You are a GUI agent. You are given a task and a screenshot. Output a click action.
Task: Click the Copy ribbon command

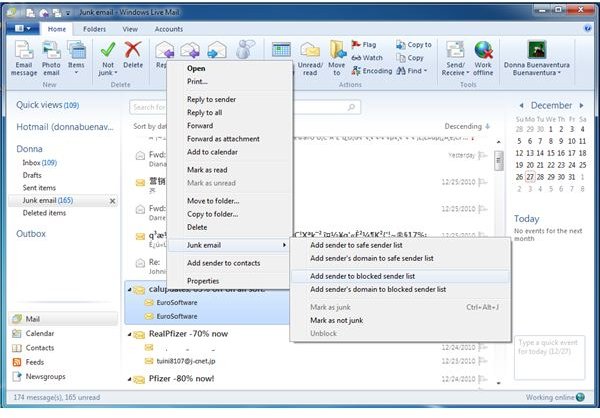[x=410, y=58]
